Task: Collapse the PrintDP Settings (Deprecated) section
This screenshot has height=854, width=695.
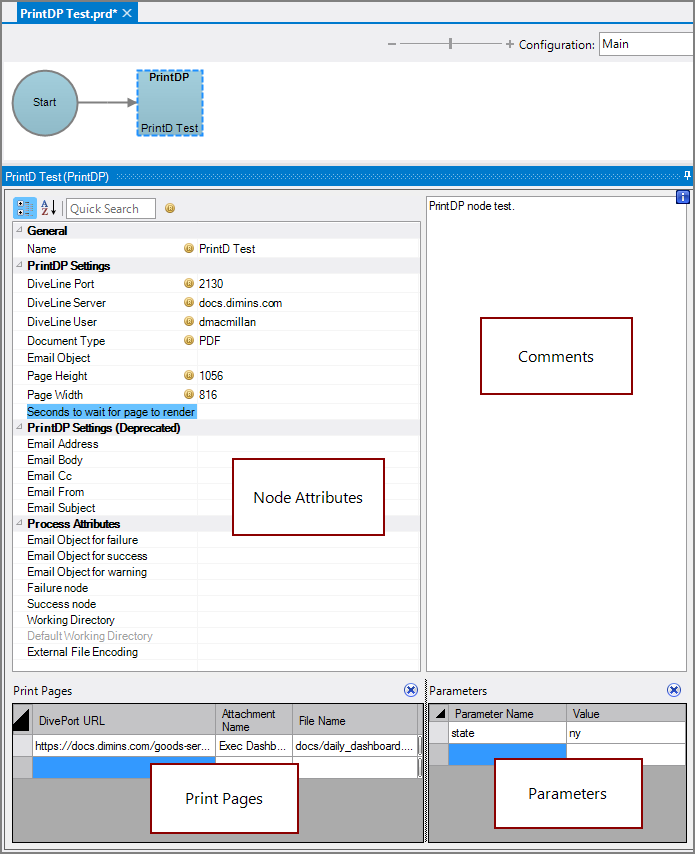Action: 20,427
